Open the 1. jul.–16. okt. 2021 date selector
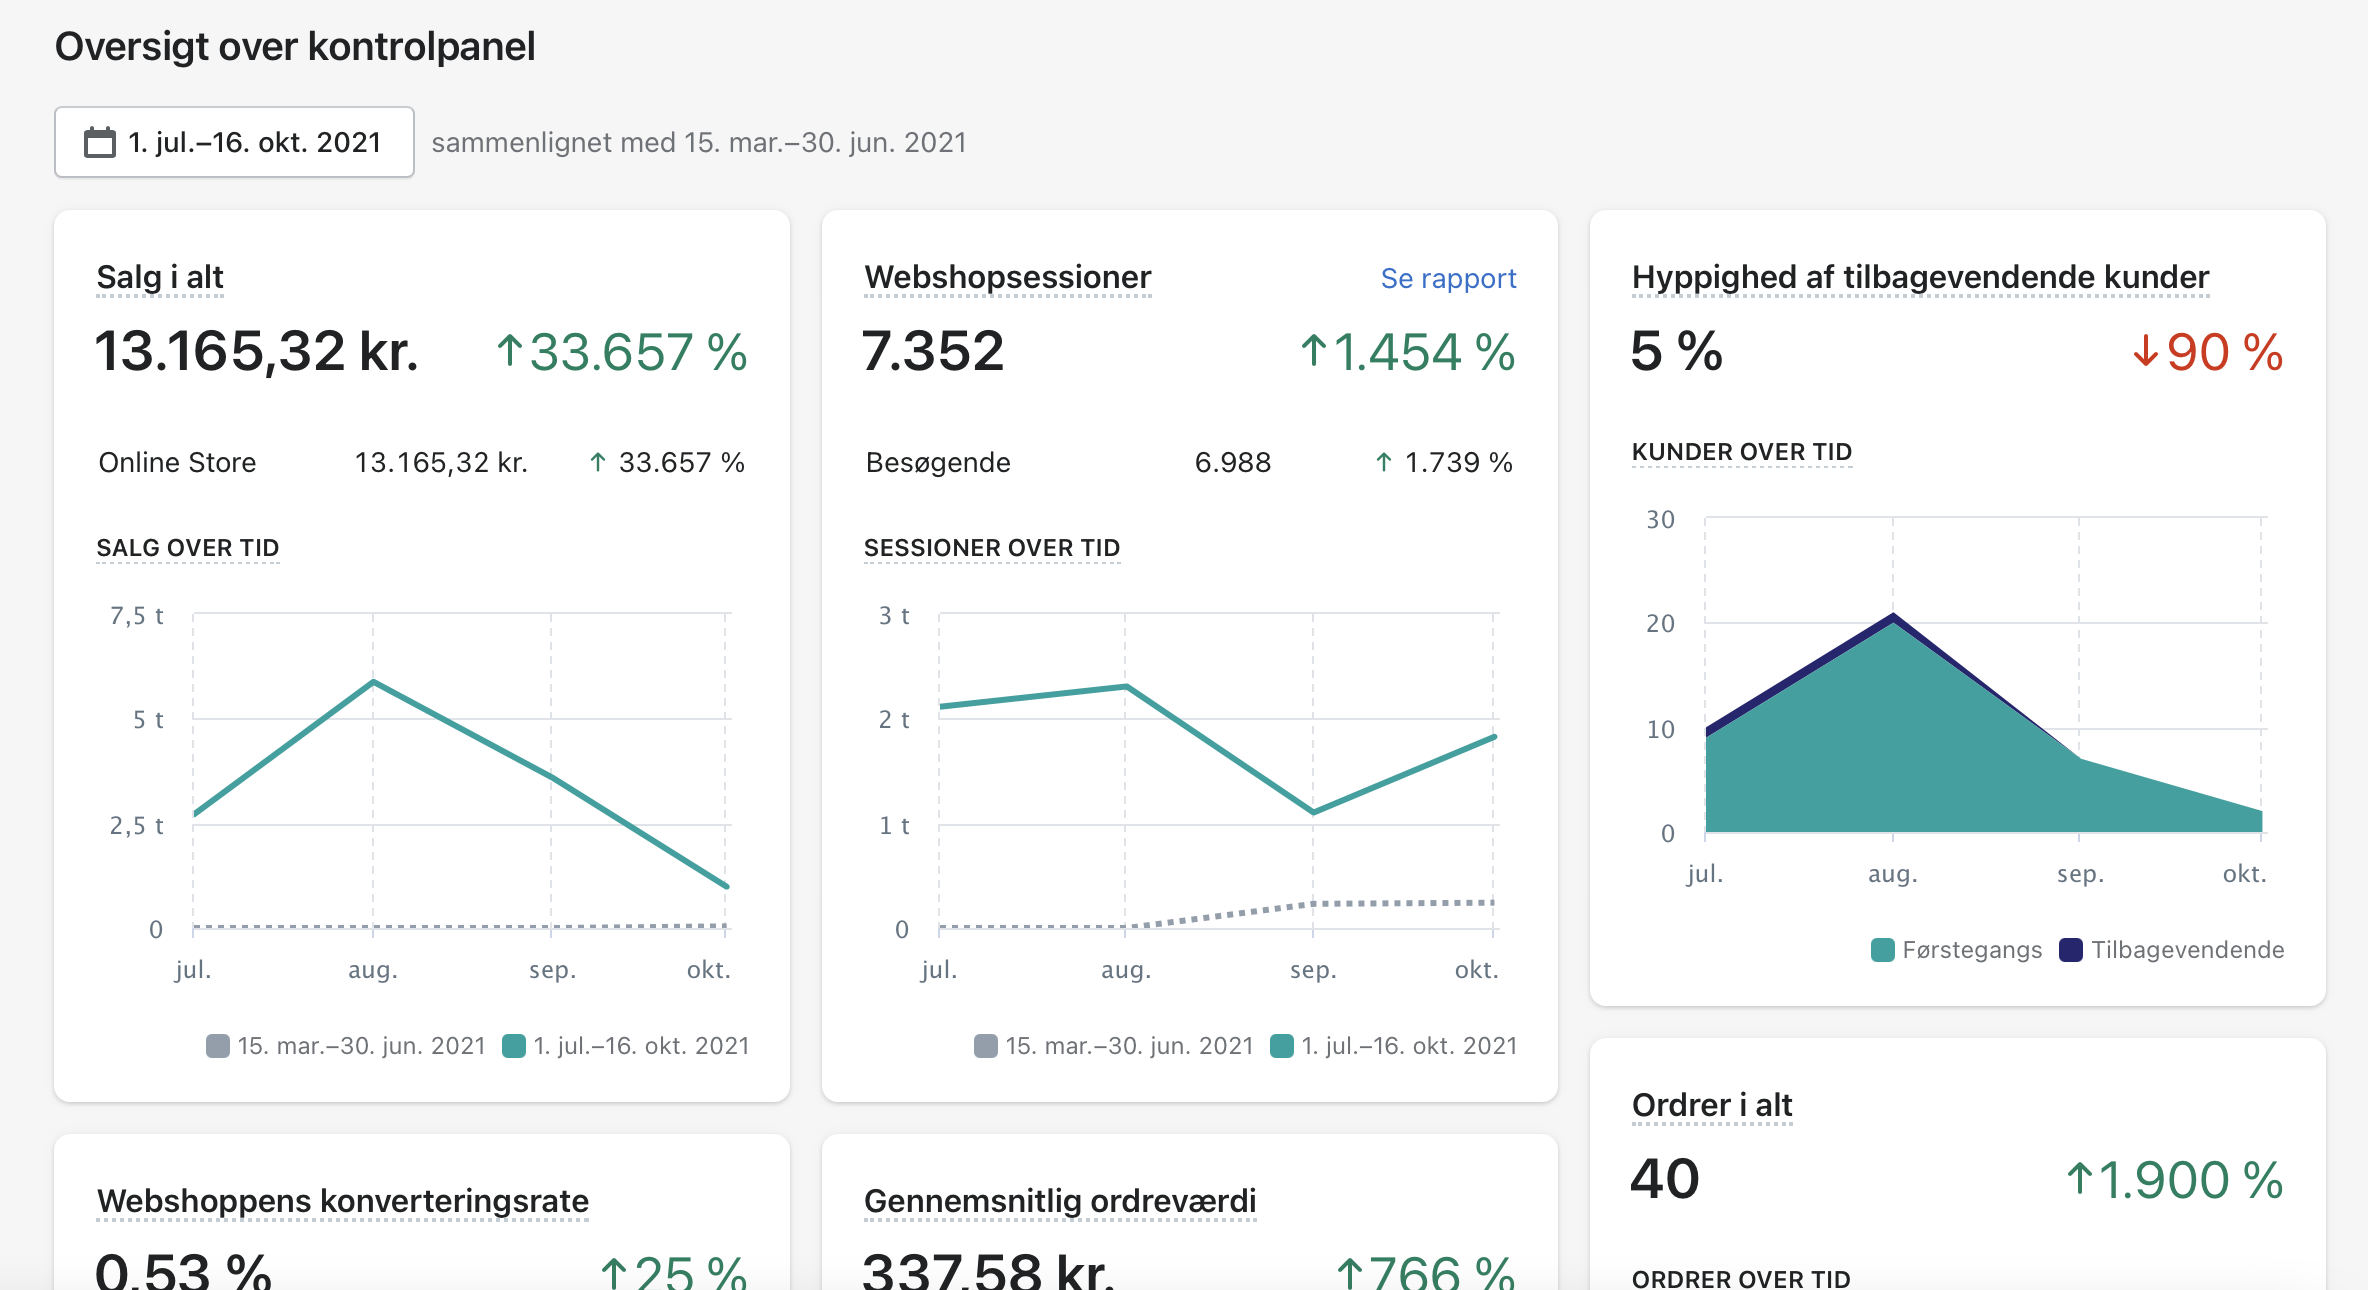Screen dimensions: 2368x1290 point(234,142)
